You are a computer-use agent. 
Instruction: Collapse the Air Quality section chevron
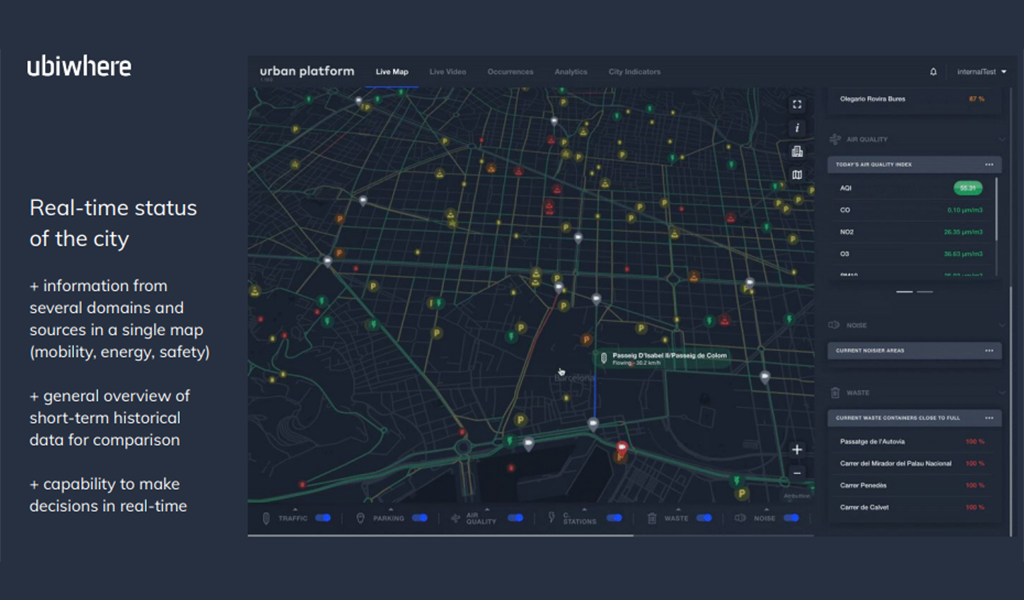[x=1002, y=139]
